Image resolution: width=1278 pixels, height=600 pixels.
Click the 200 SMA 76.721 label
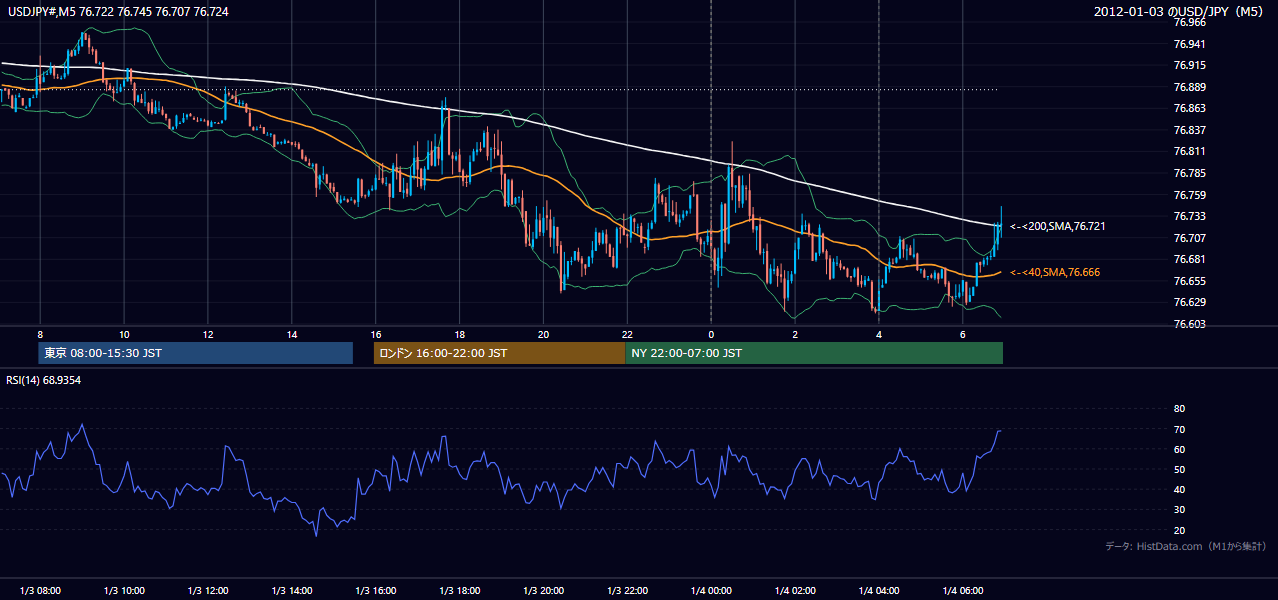tap(1057, 227)
